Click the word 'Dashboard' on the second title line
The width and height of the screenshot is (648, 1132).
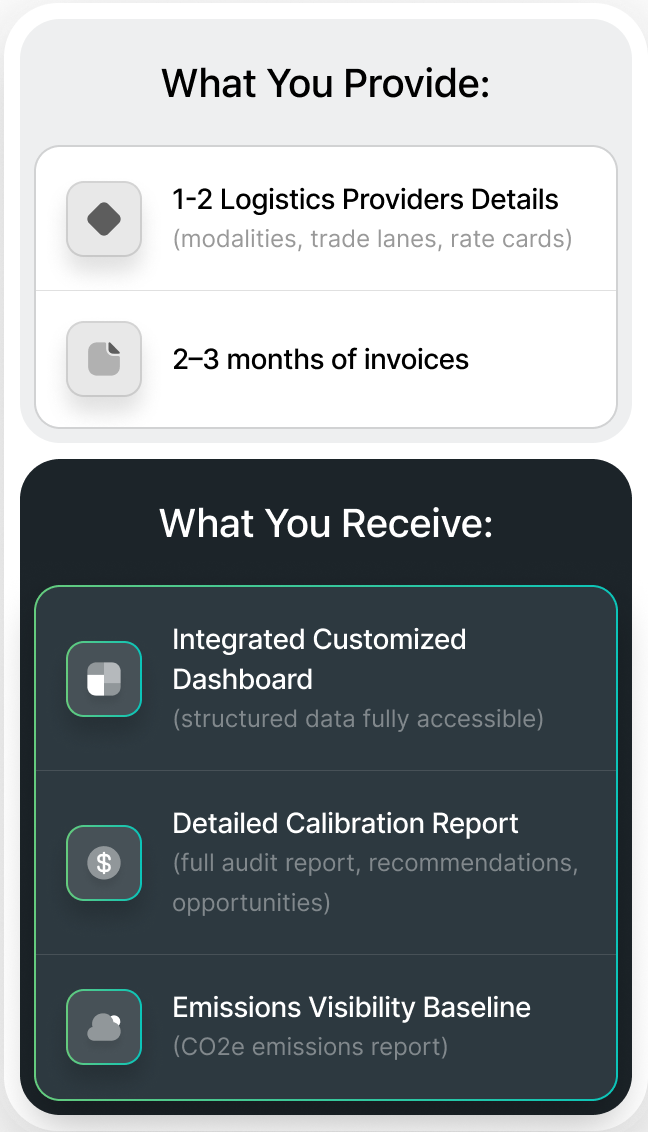pos(242,680)
